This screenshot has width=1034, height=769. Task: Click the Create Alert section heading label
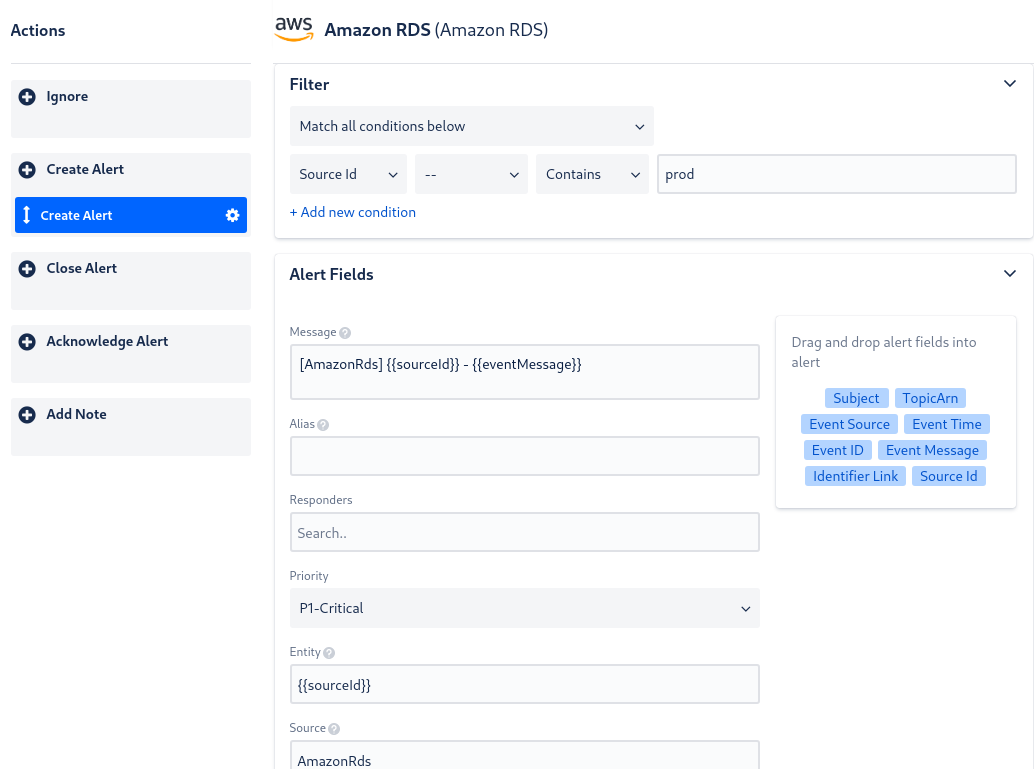[85, 169]
